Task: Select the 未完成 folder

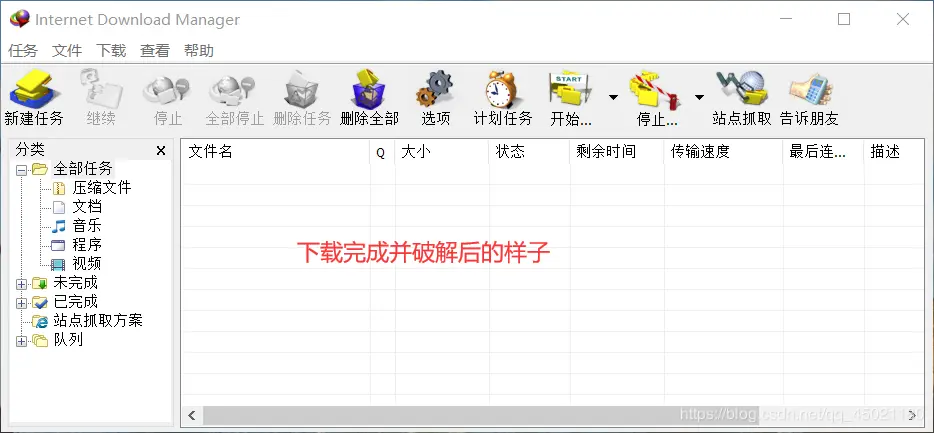Action: pyautogui.click(x=76, y=283)
